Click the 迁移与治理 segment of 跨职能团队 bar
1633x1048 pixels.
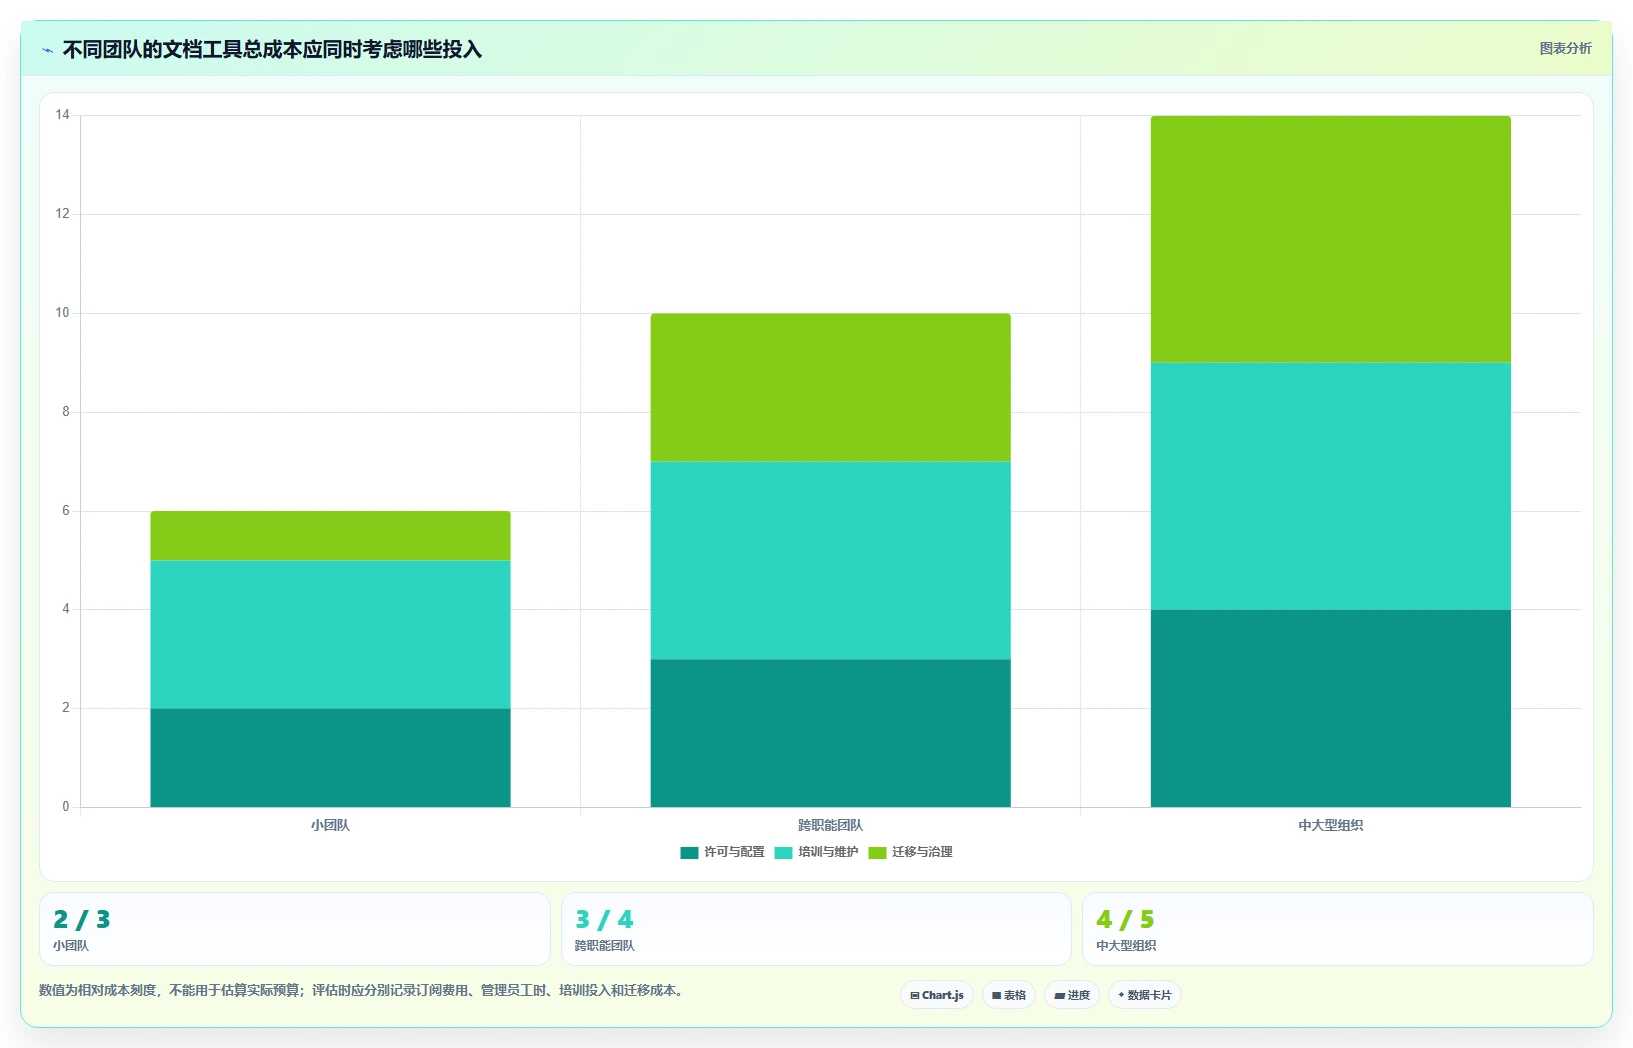coord(830,388)
